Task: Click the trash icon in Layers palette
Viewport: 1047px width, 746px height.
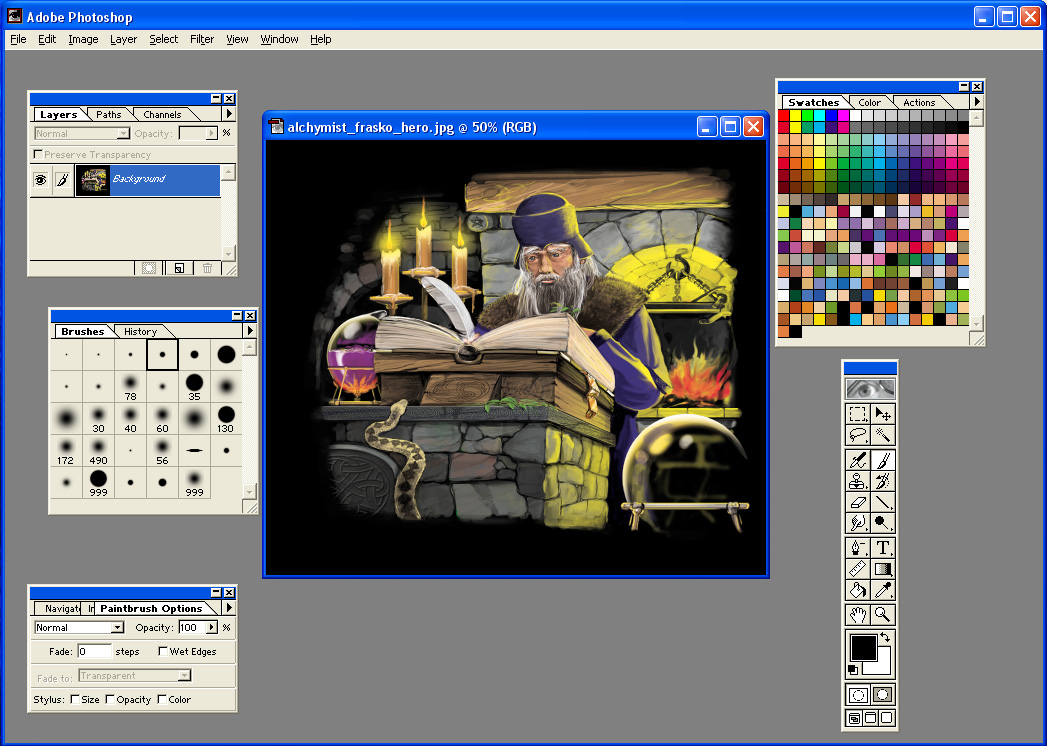Action: click(x=208, y=268)
